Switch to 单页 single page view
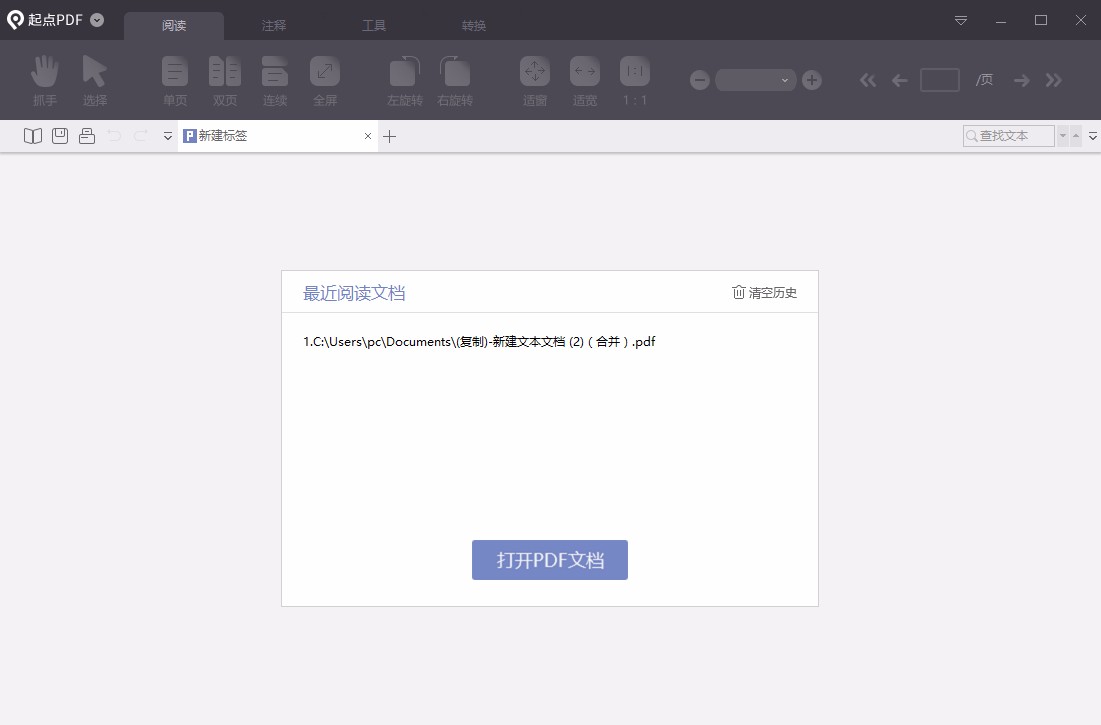The image size is (1101, 725). (x=174, y=80)
